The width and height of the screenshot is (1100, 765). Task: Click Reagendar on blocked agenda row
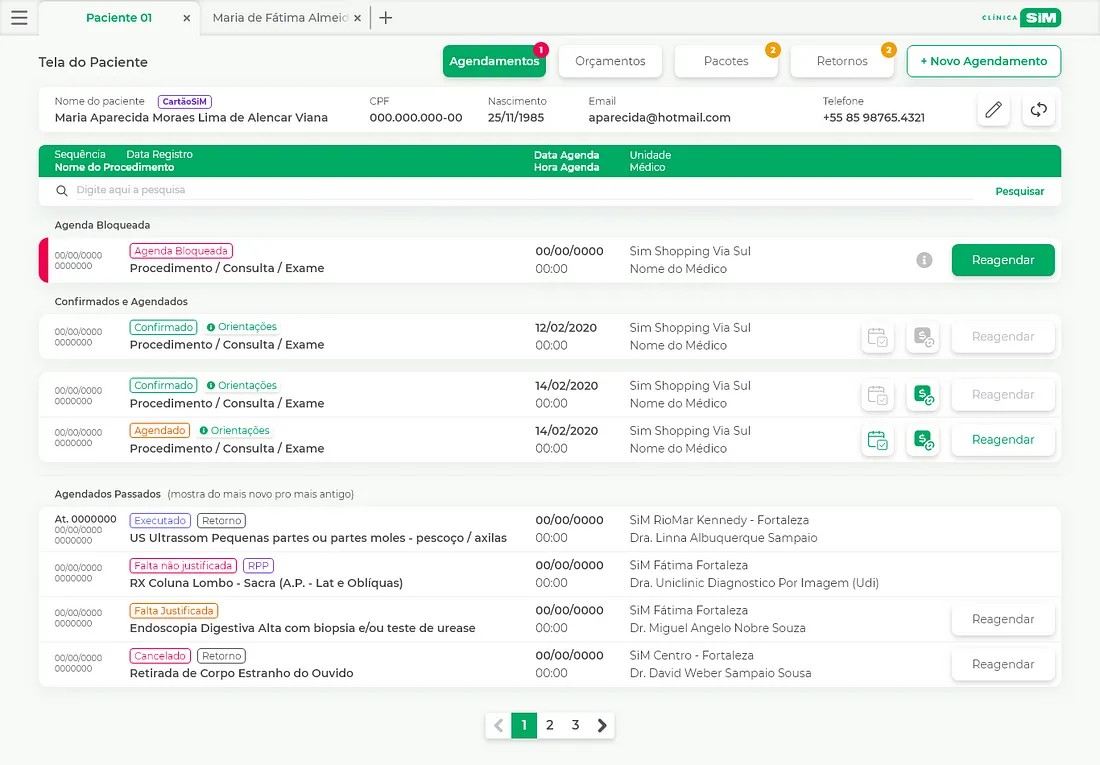coord(1002,260)
